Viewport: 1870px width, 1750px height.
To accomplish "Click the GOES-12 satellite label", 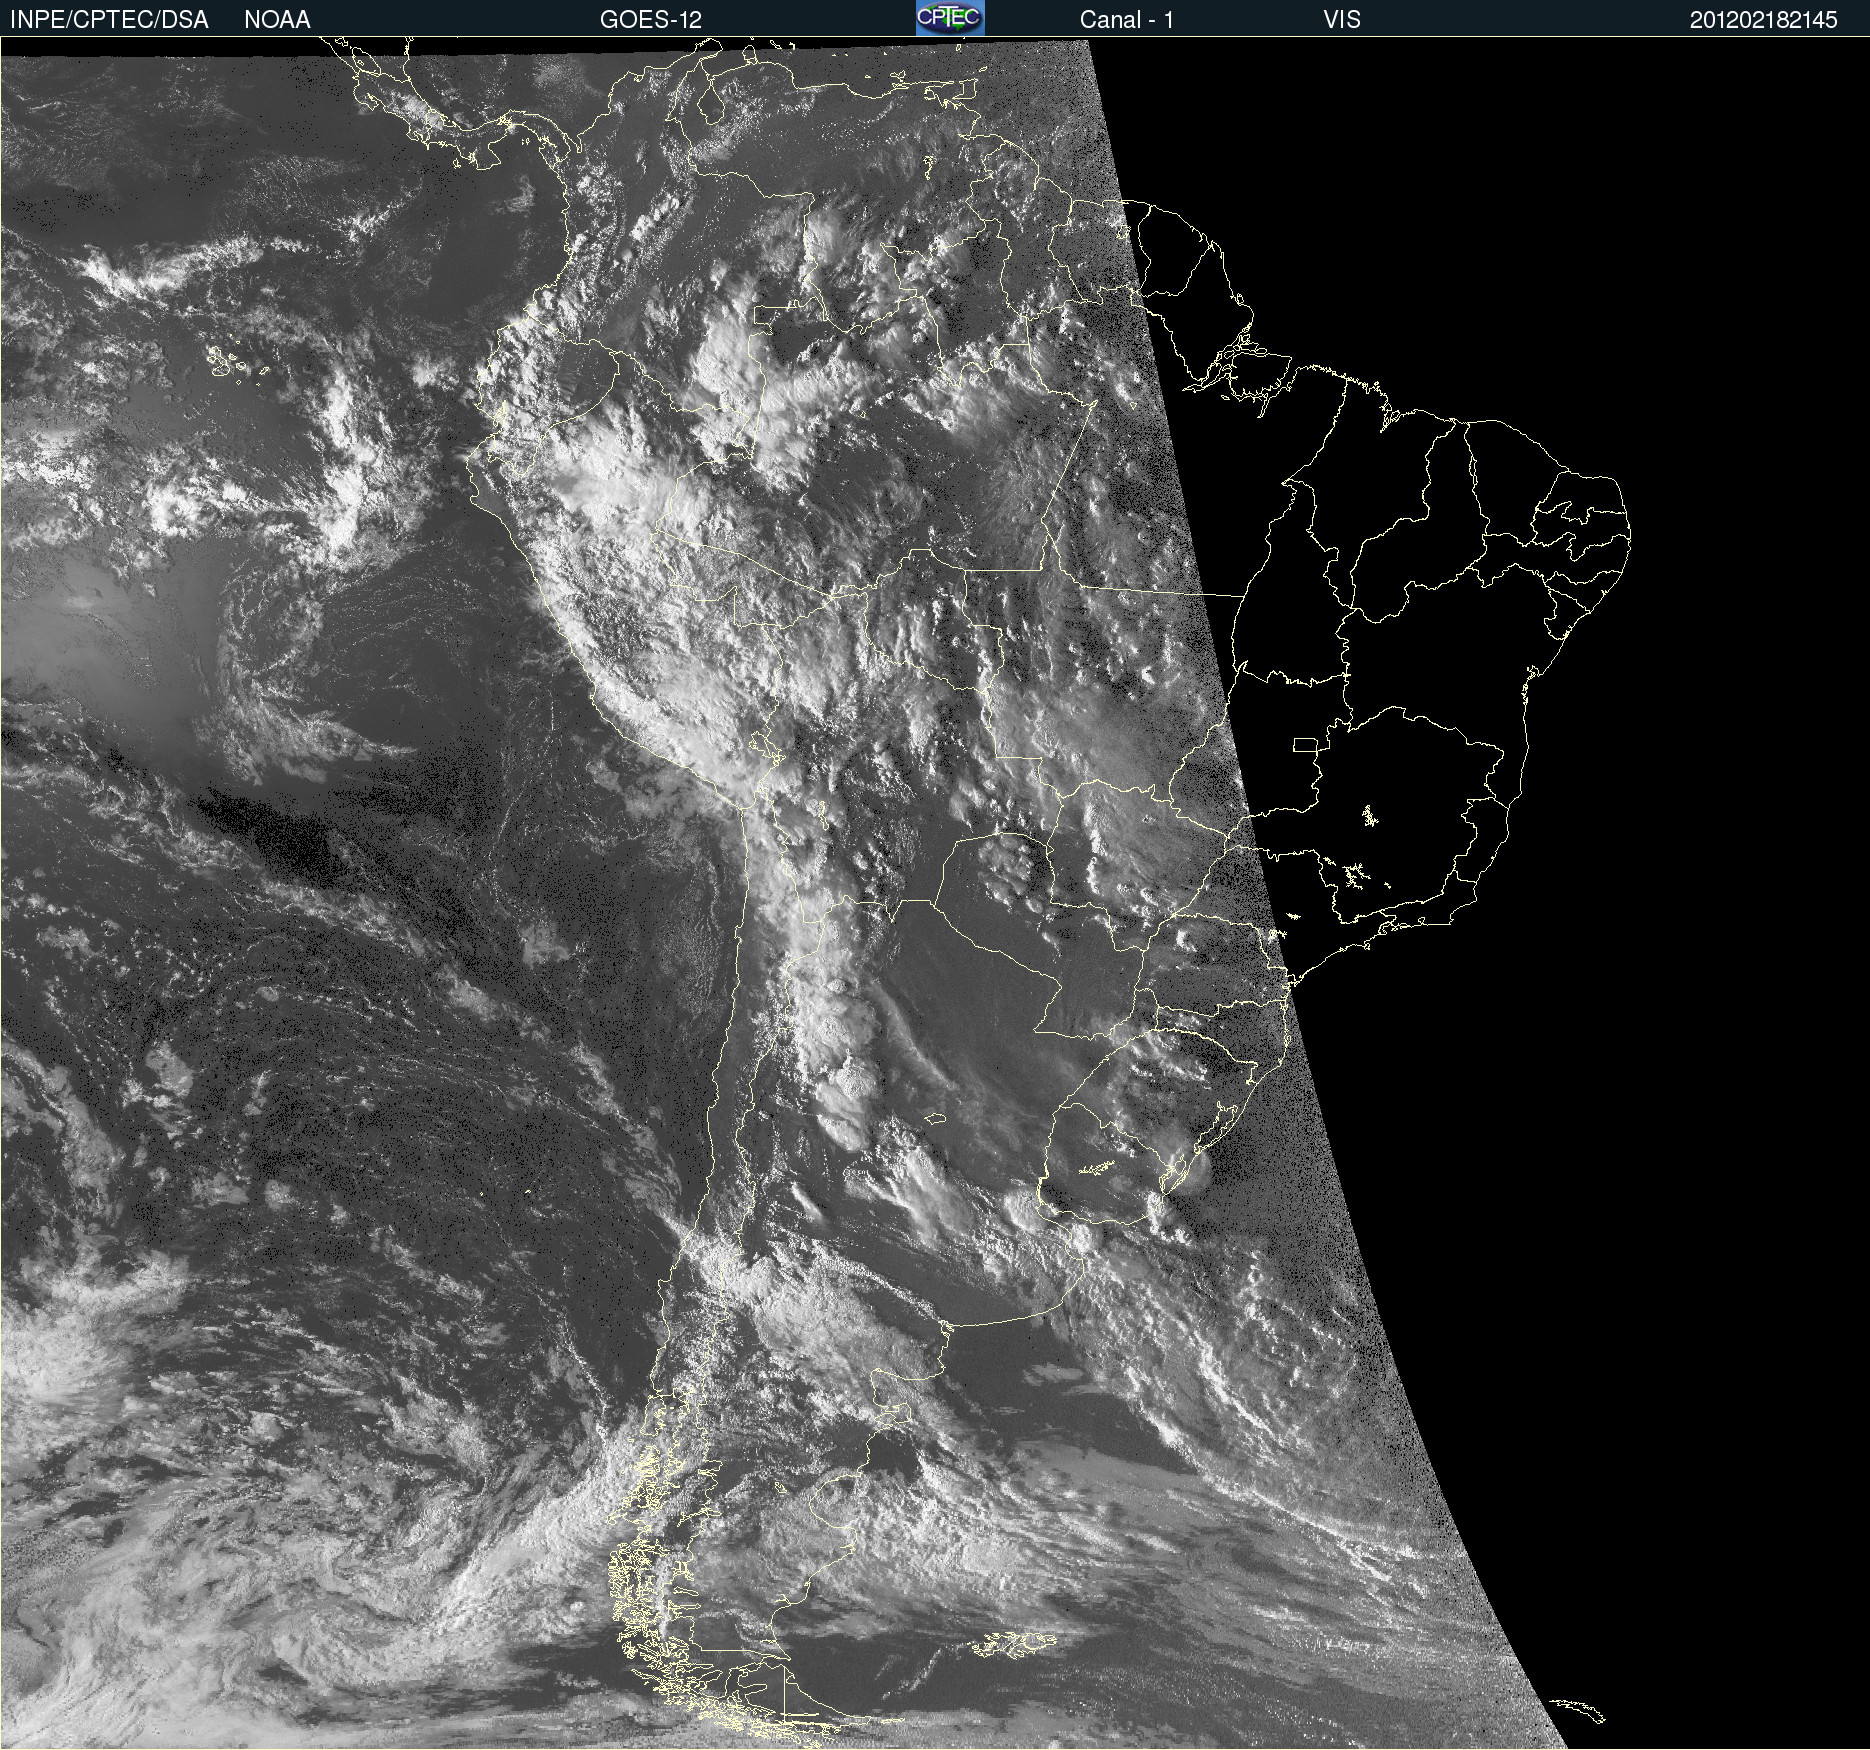I will (x=651, y=20).
